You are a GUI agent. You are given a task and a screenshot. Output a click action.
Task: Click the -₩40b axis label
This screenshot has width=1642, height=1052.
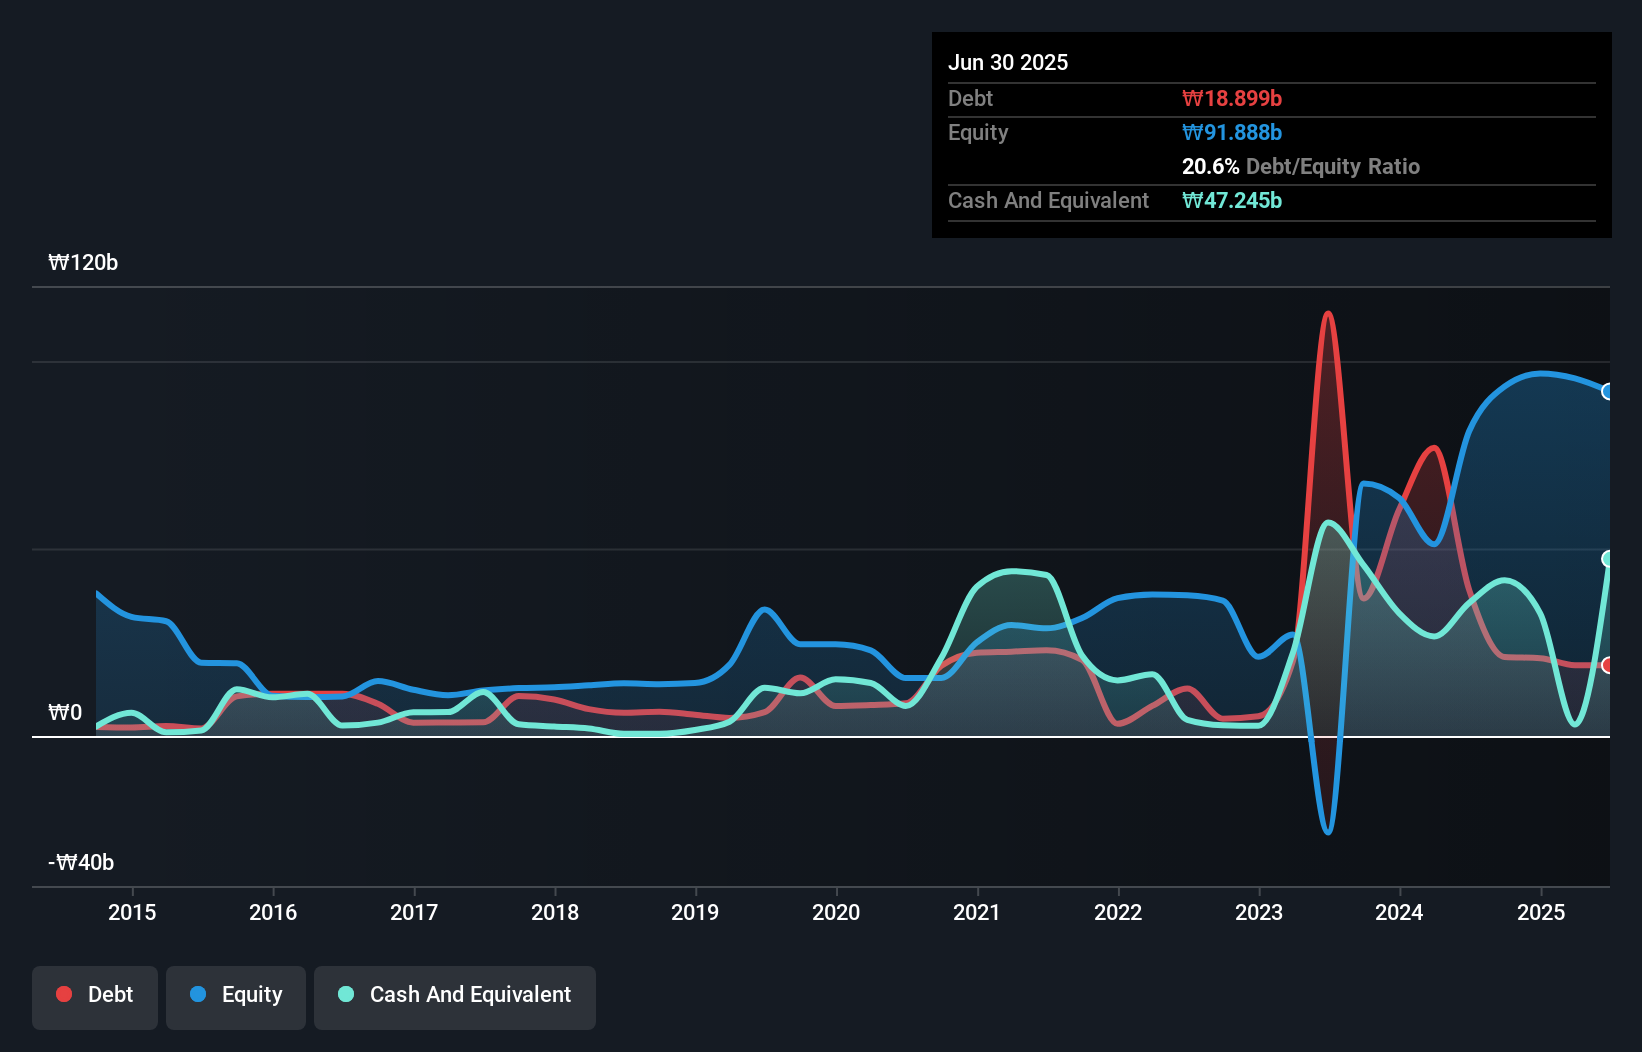pyautogui.click(x=79, y=861)
